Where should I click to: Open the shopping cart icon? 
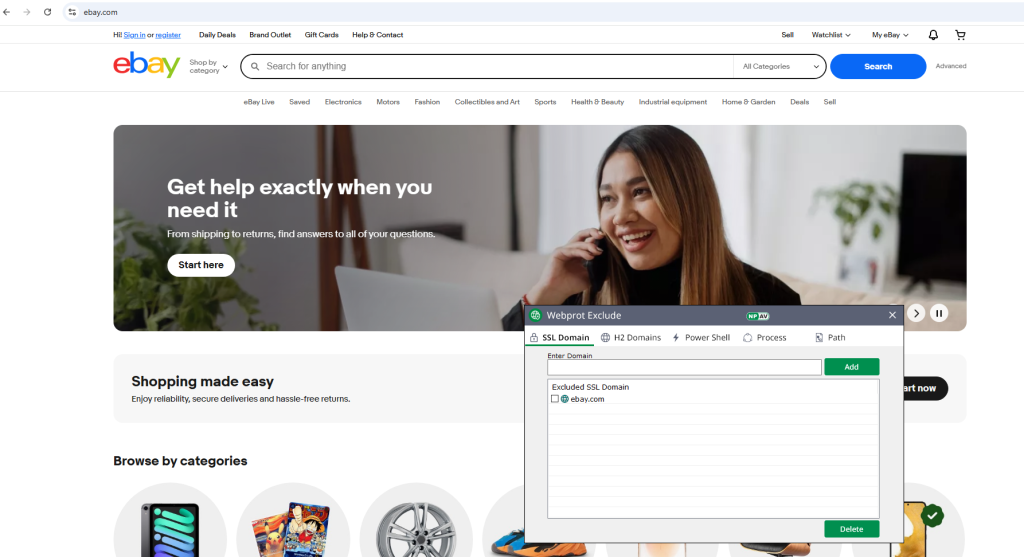(x=960, y=35)
